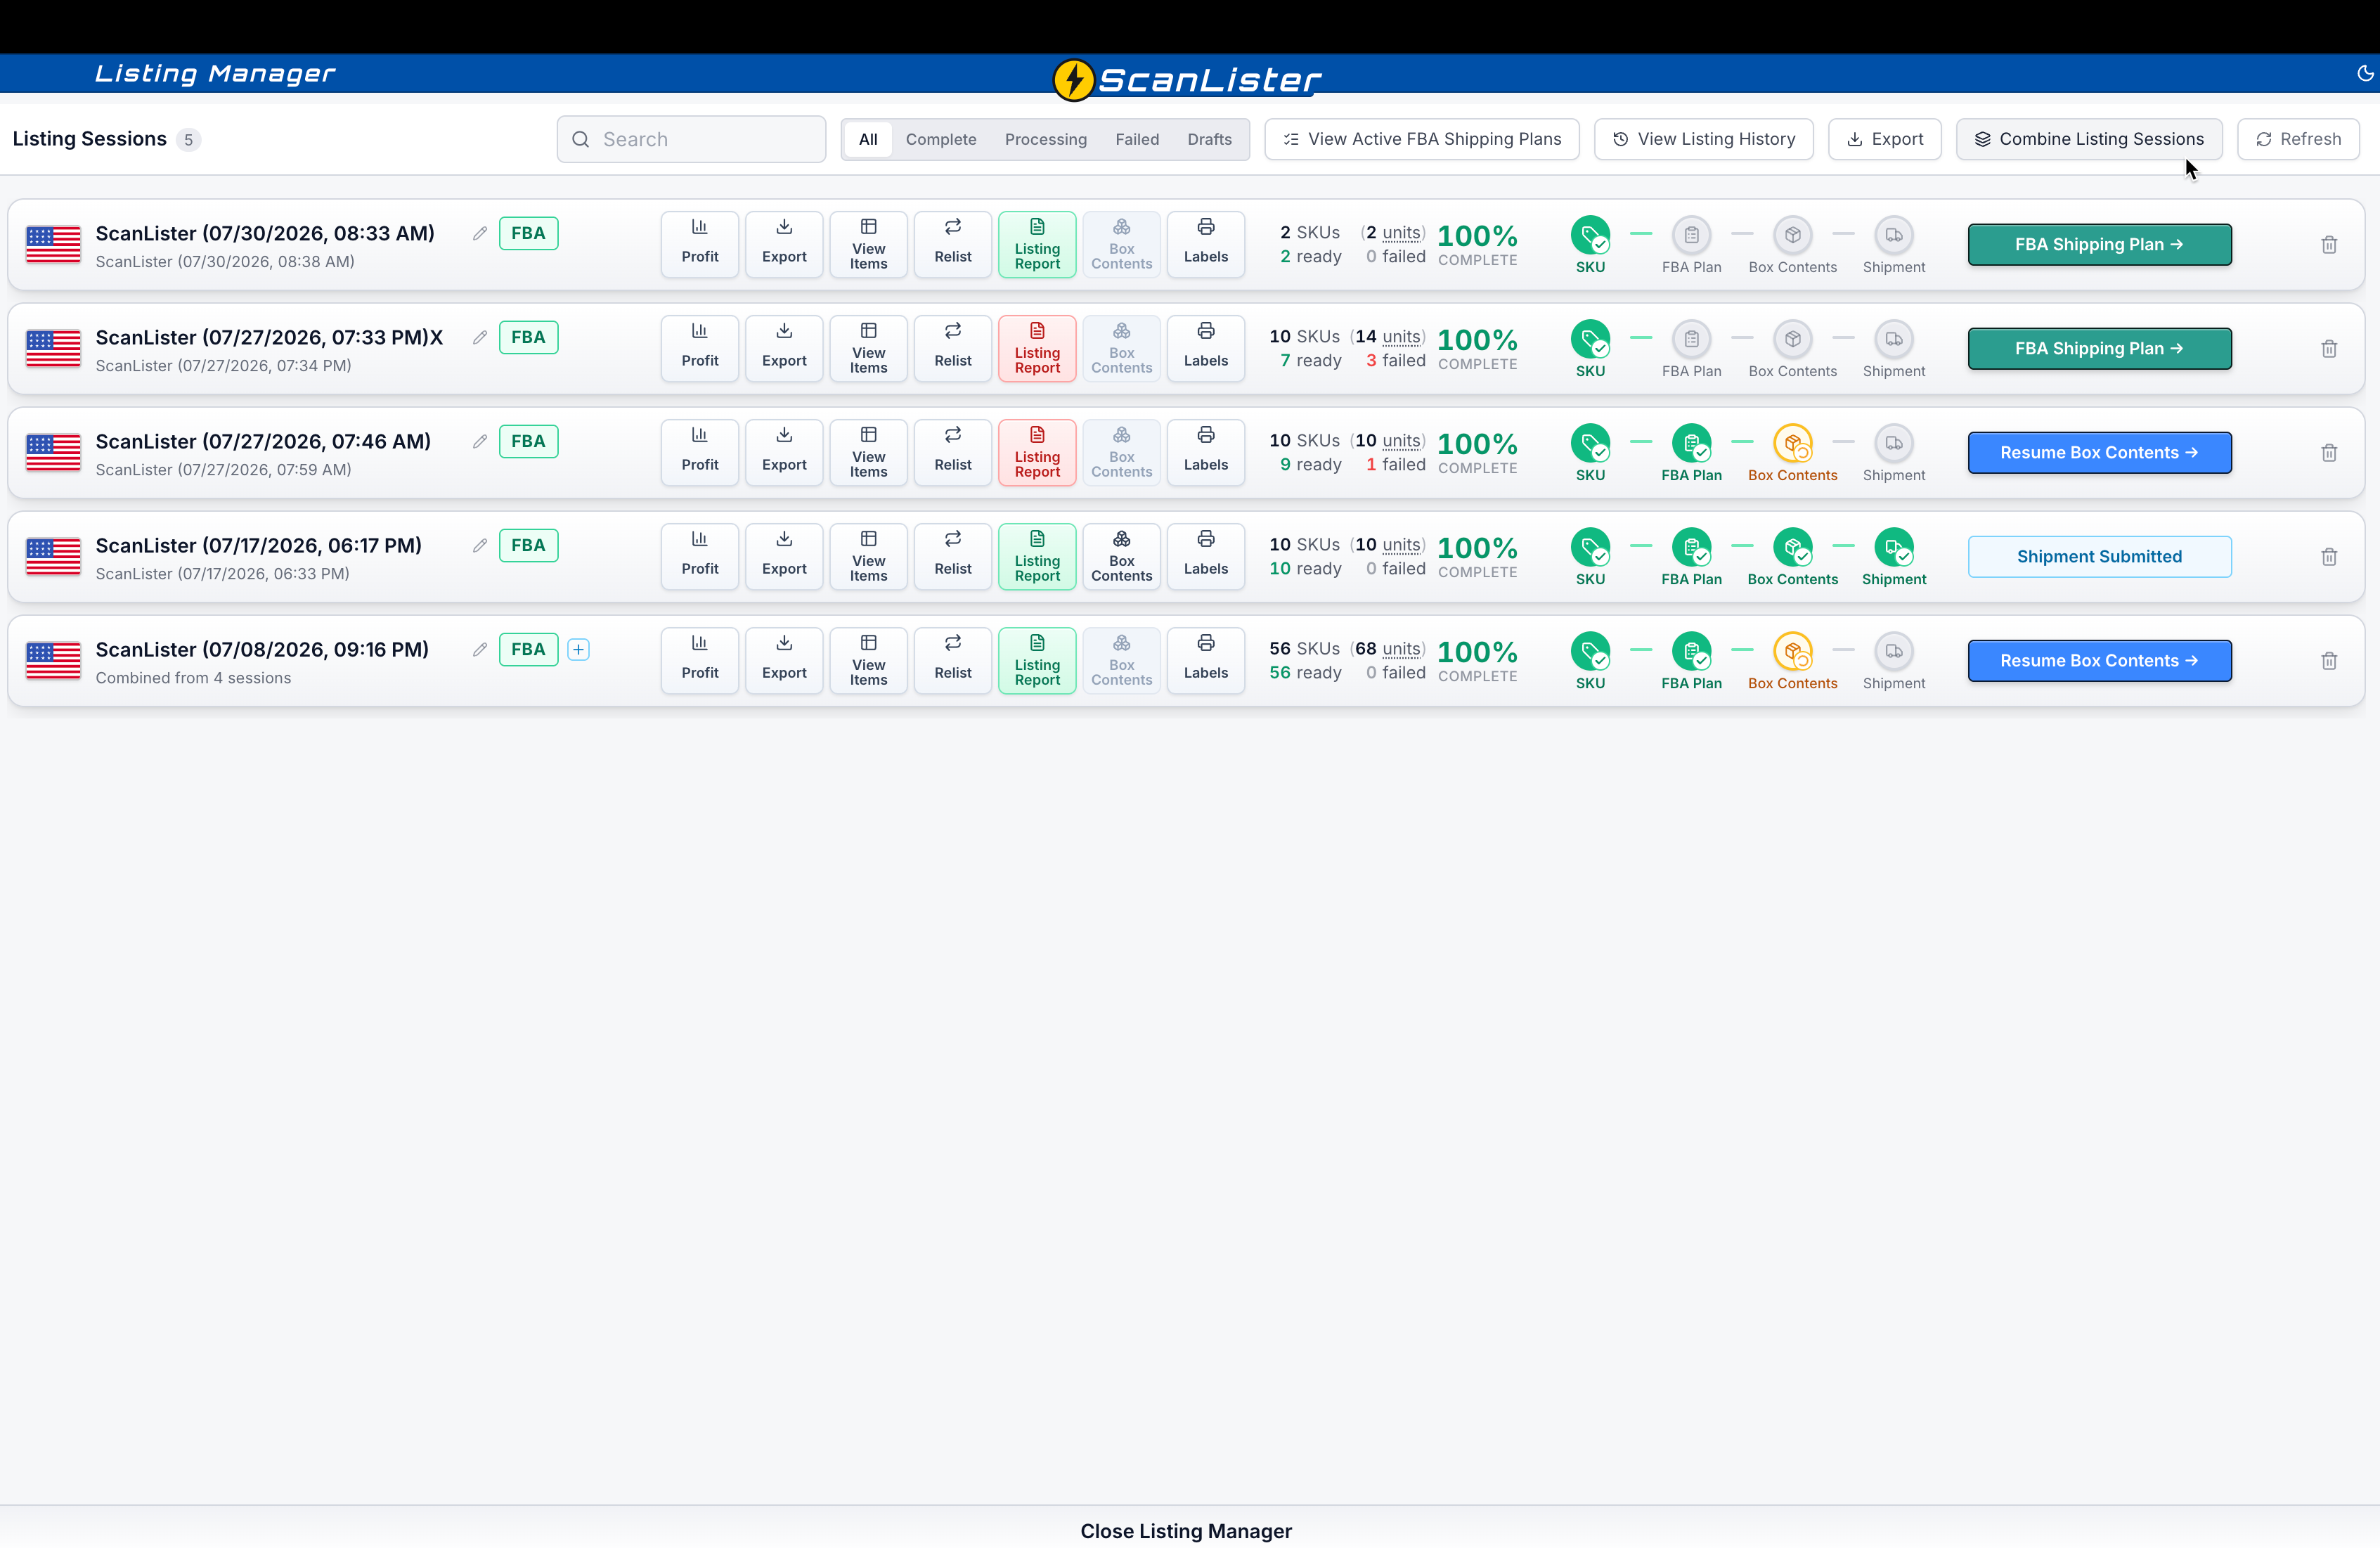Viewport: 2380px width, 1548px height.
Task: Edit name of 07/17/2026 06:17 PM session
Action: coord(480,545)
